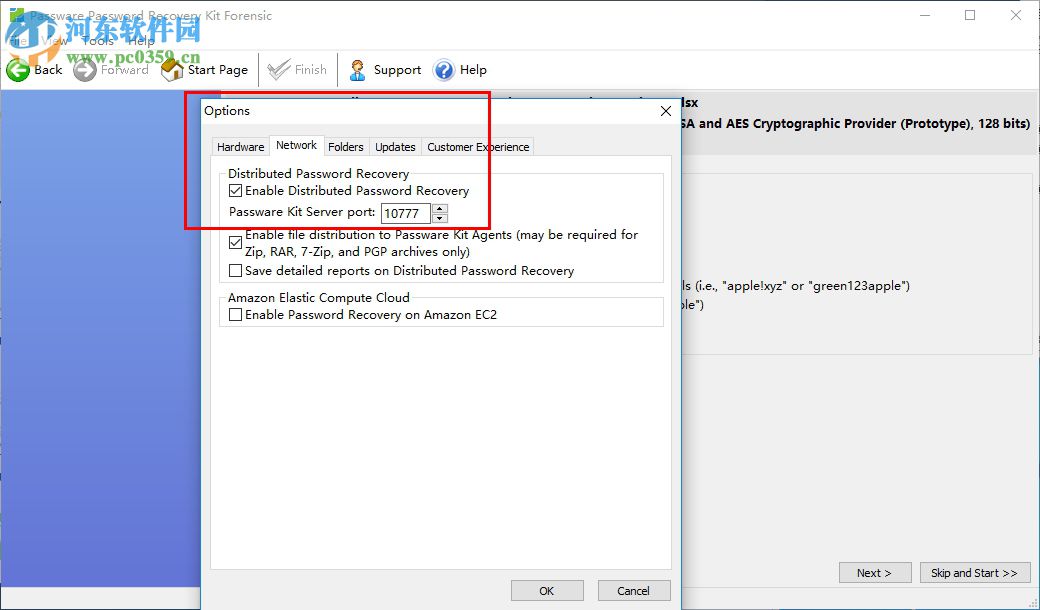Click the Support label in the toolbar

click(x=397, y=70)
